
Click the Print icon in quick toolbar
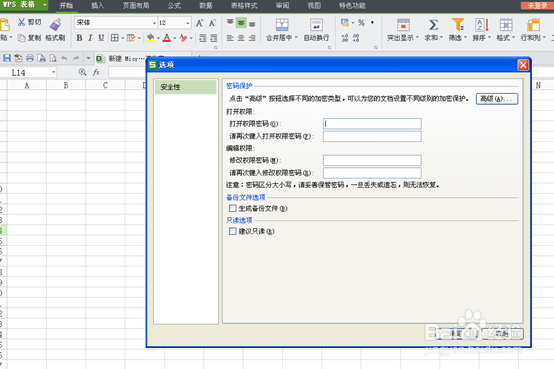30,58
